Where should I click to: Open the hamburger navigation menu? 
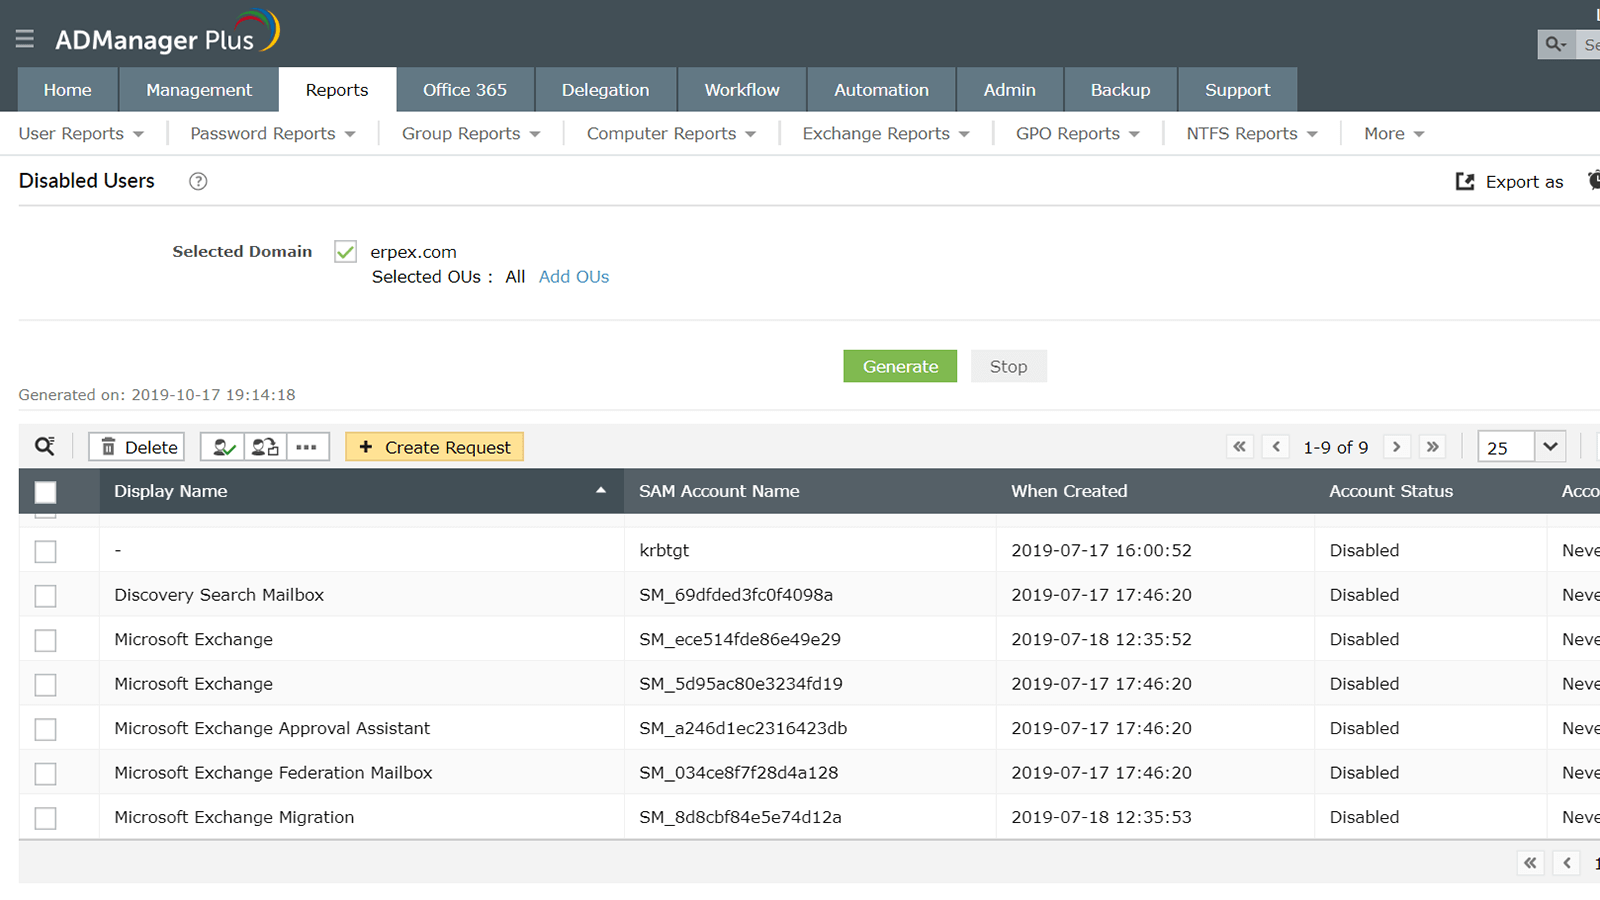pyautogui.click(x=25, y=39)
